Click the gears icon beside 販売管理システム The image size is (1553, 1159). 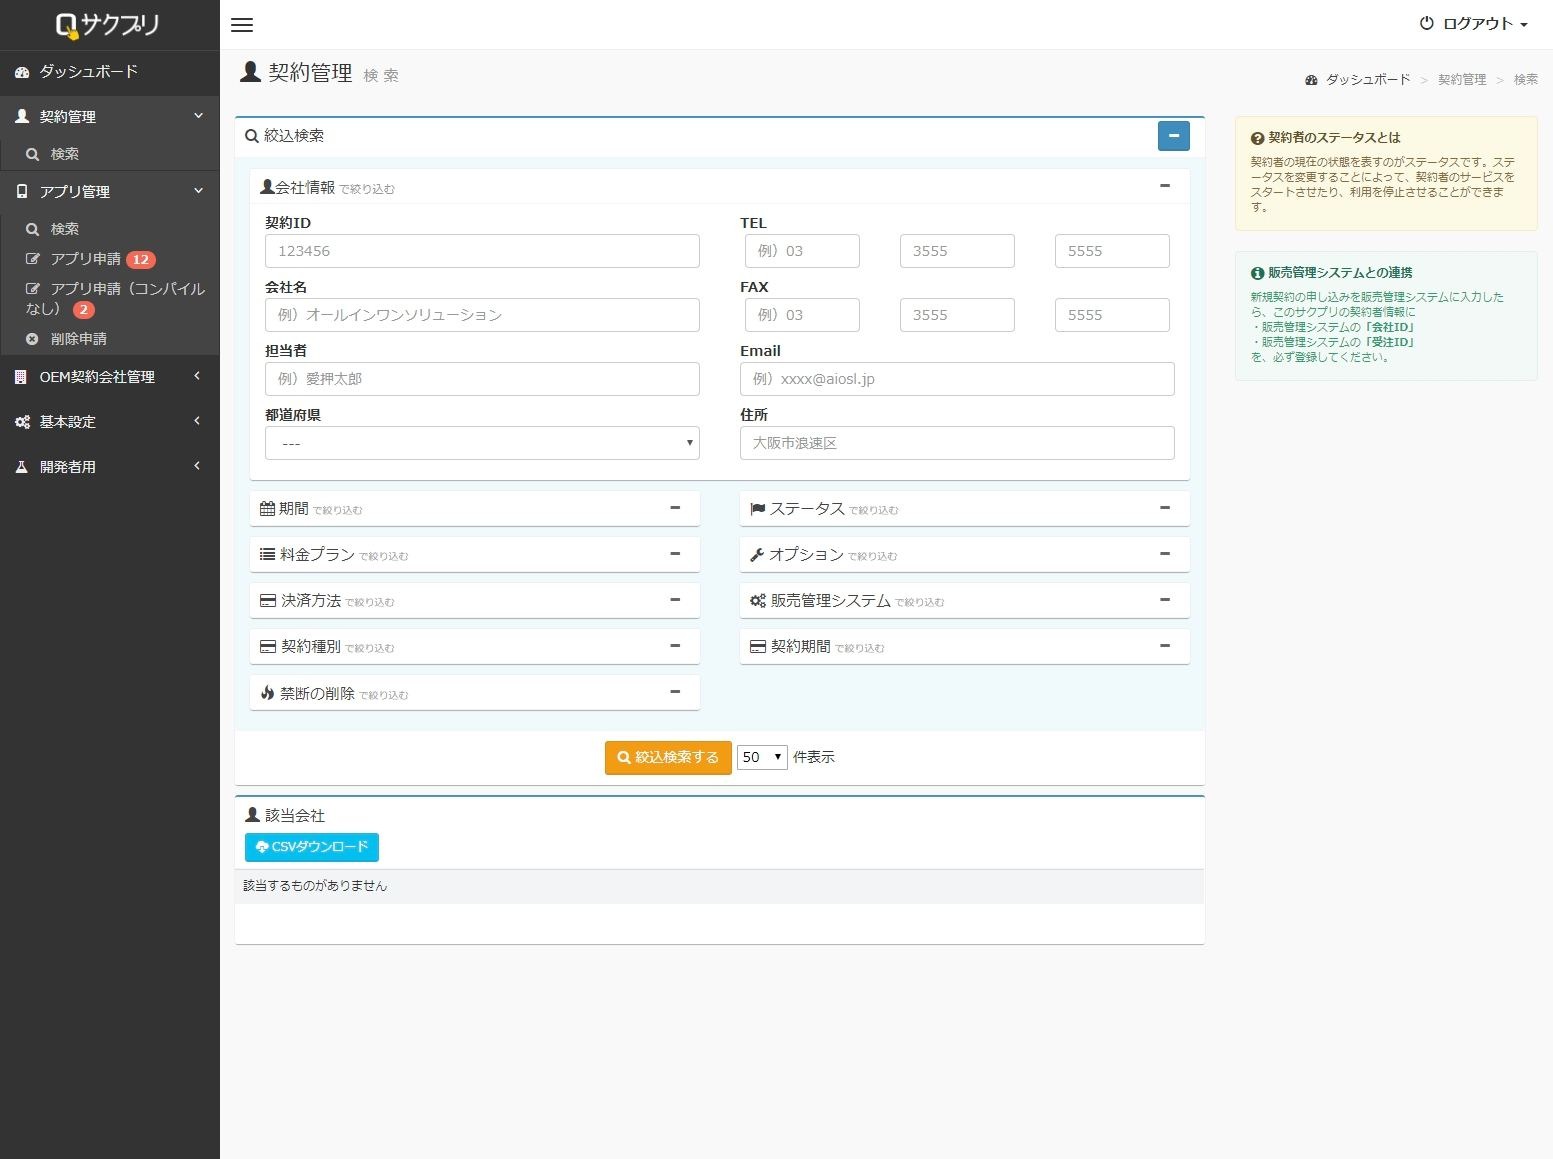pyautogui.click(x=758, y=601)
